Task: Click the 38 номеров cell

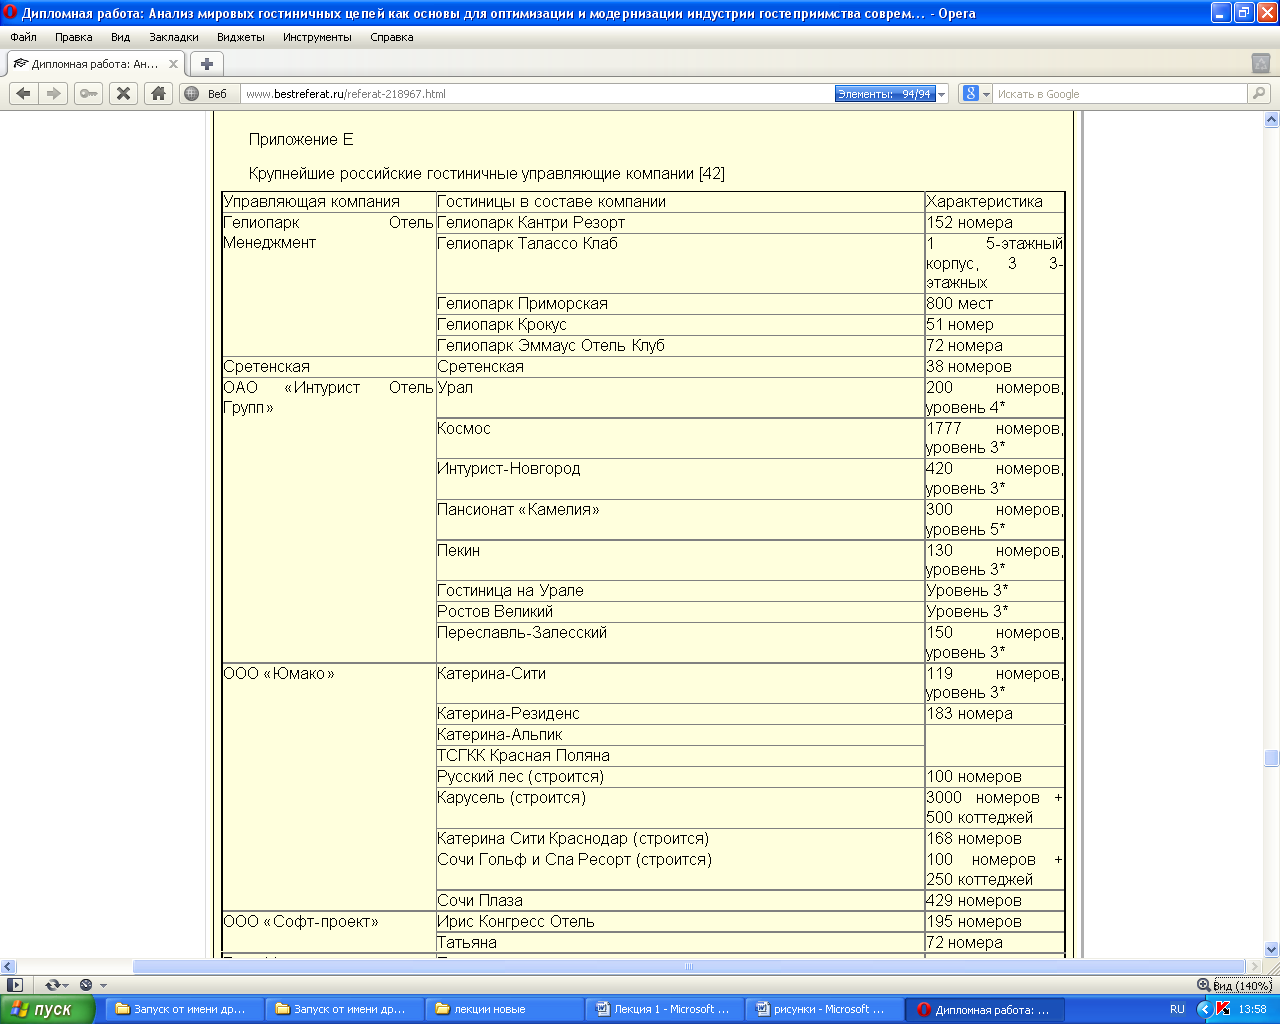Action: click(994, 367)
